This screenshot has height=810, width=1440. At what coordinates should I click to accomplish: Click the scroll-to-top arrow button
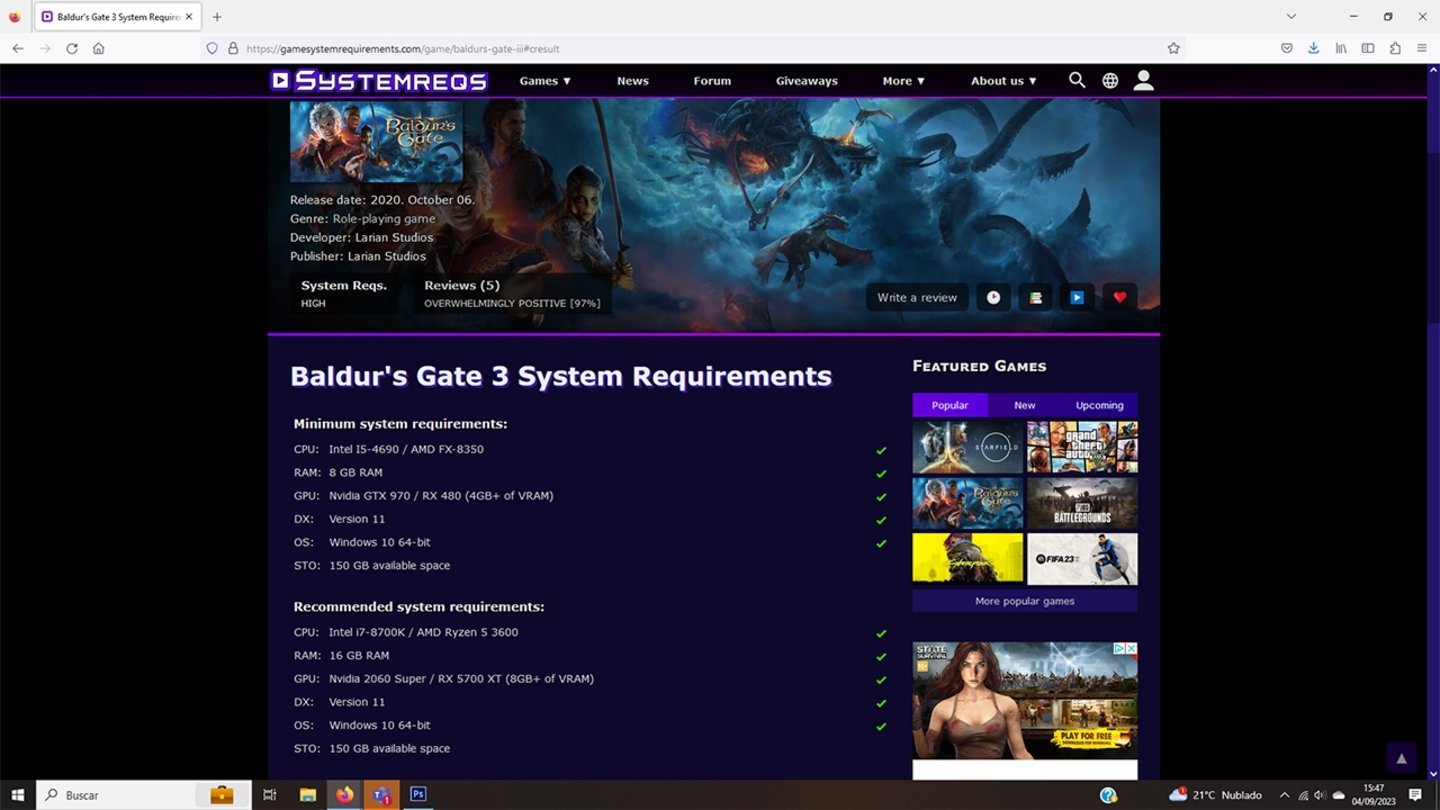[x=1401, y=758]
